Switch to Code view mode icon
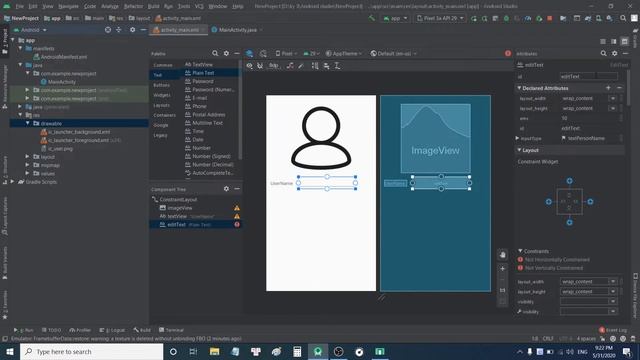Viewport: 640px width, 360px height. tap(603, 41)
